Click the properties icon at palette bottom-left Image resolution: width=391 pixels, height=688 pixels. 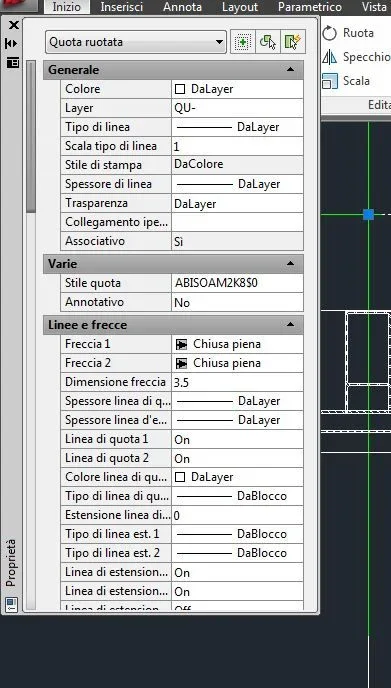(12, 604)
